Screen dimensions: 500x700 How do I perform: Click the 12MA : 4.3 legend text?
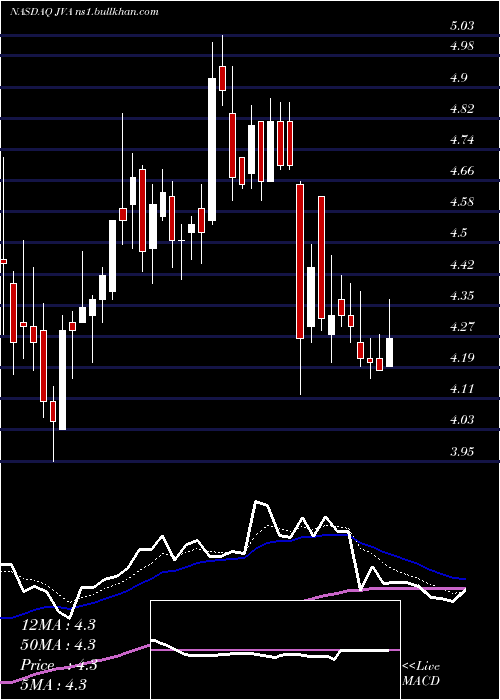(58, 625)
